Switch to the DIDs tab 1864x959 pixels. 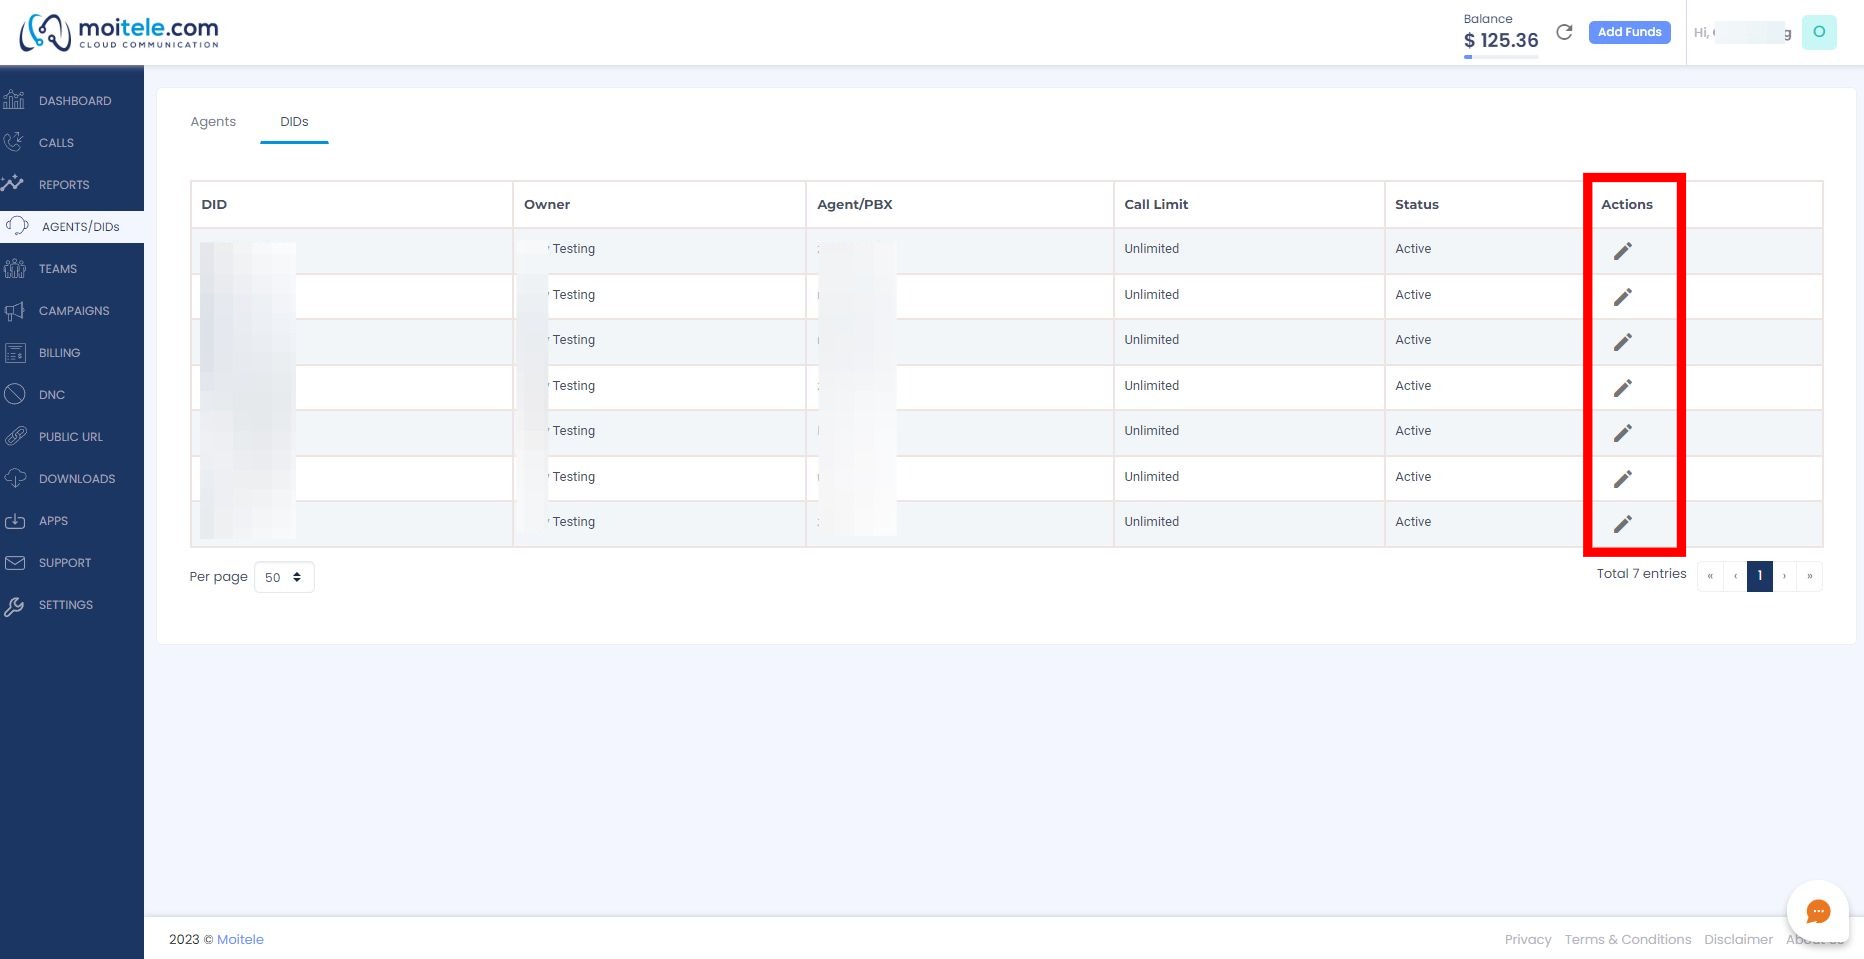pyautogui.click(x=293, y=121)
